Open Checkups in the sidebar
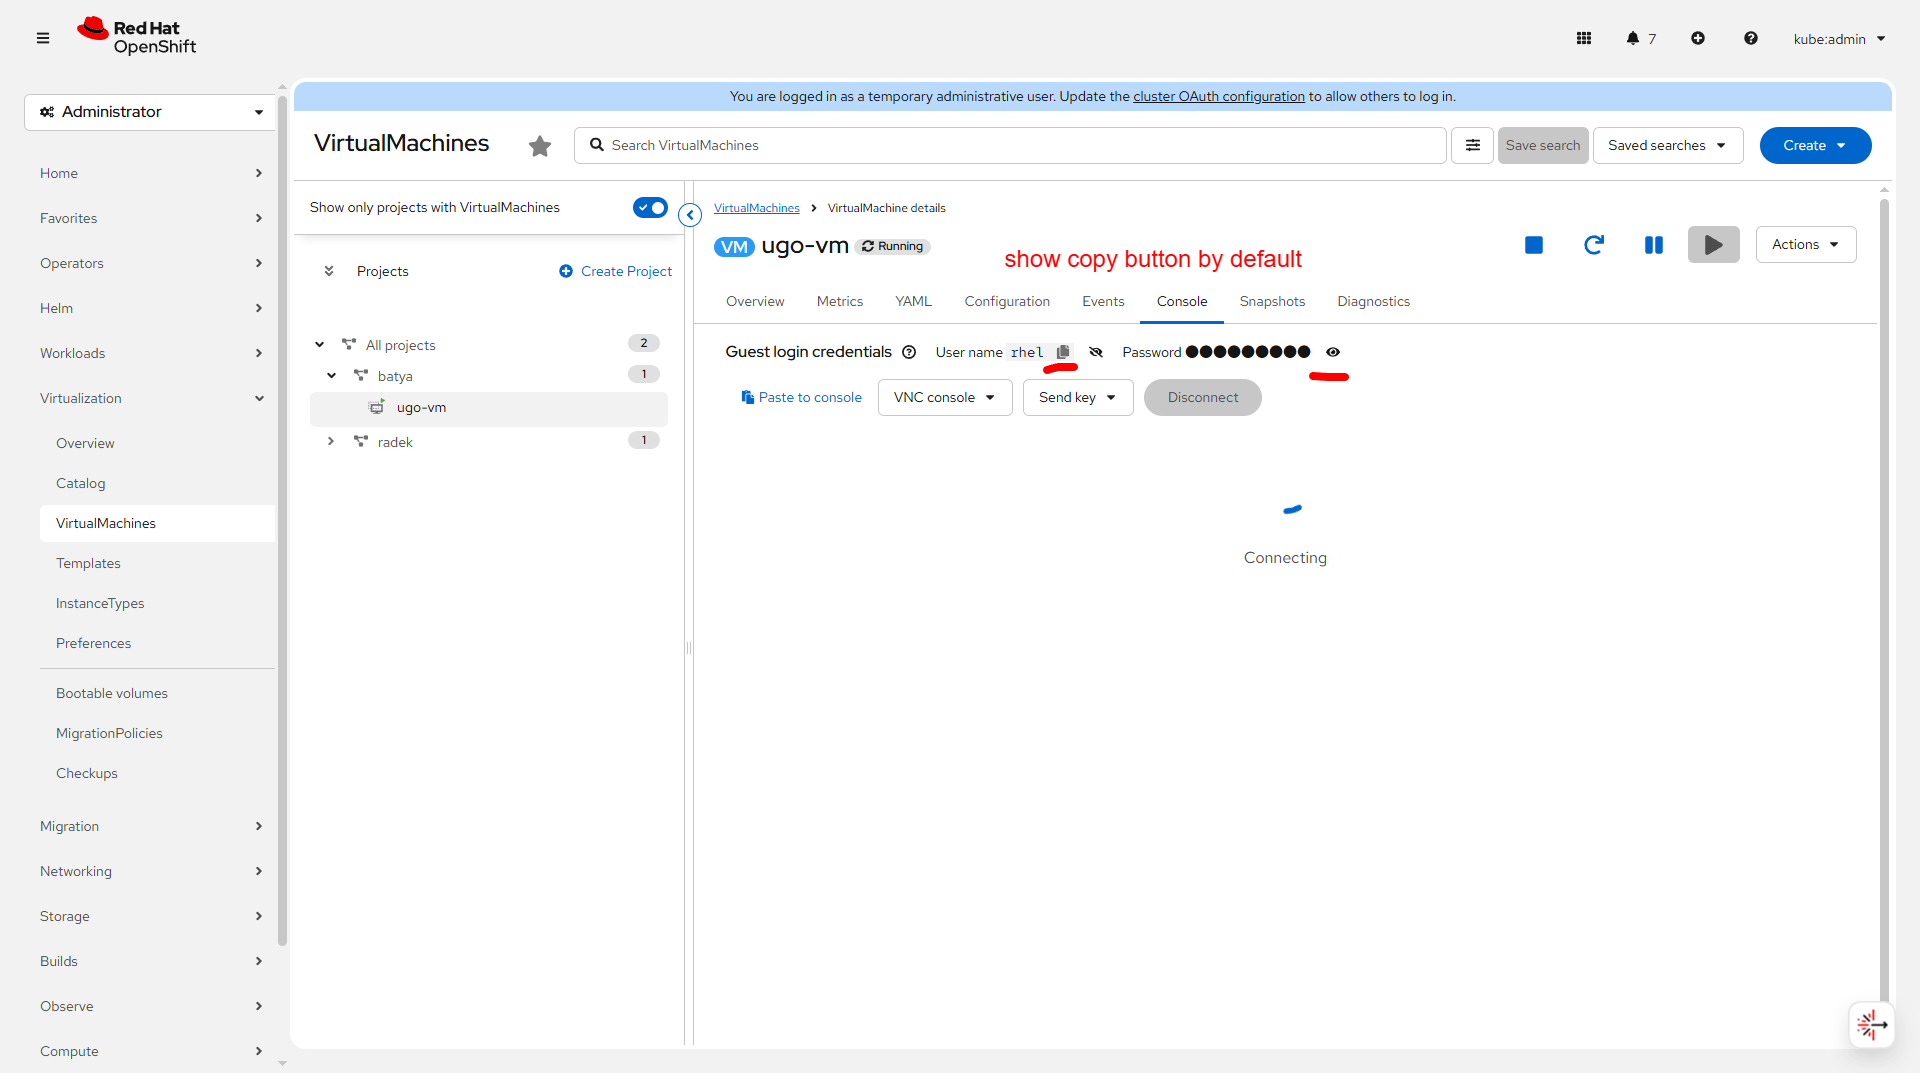 [87, 773]
